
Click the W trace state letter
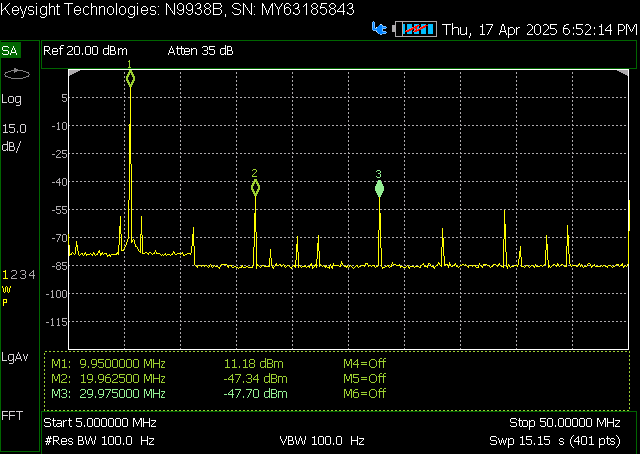tap(6, 290)
